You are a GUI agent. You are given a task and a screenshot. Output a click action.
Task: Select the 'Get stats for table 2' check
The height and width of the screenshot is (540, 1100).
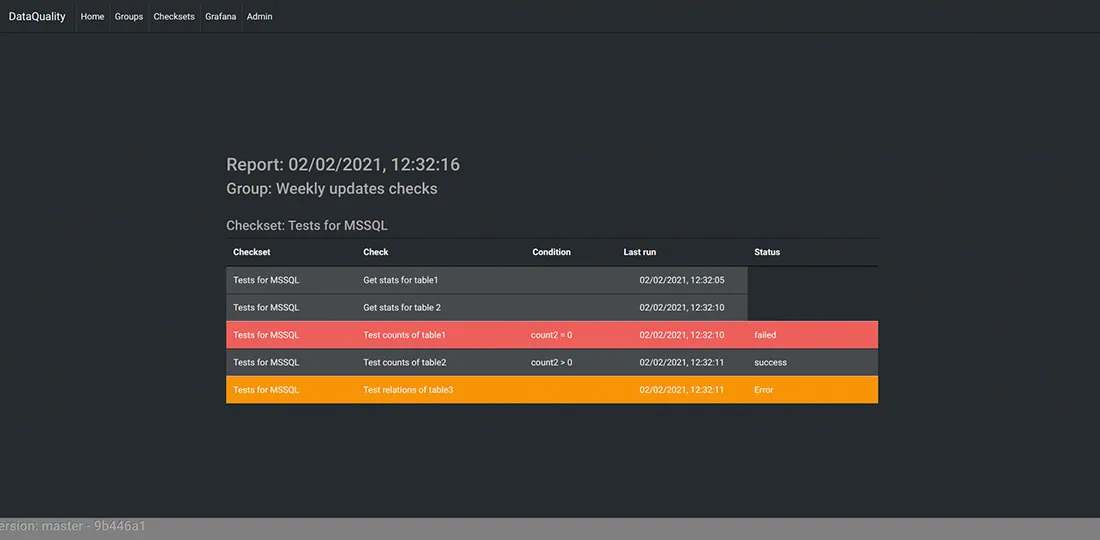402,307
